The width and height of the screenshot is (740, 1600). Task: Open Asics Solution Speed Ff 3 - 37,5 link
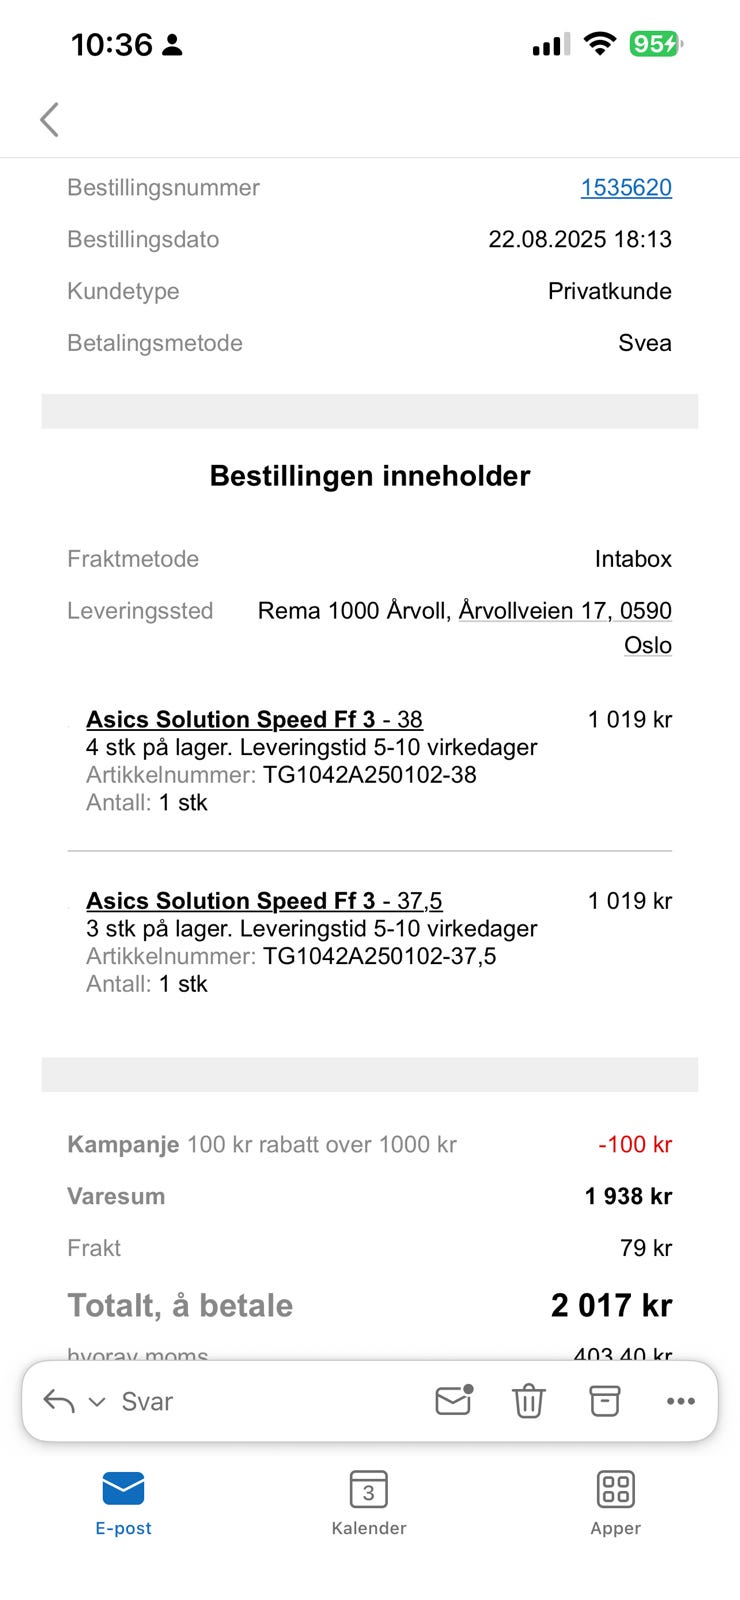click(264, 901)
